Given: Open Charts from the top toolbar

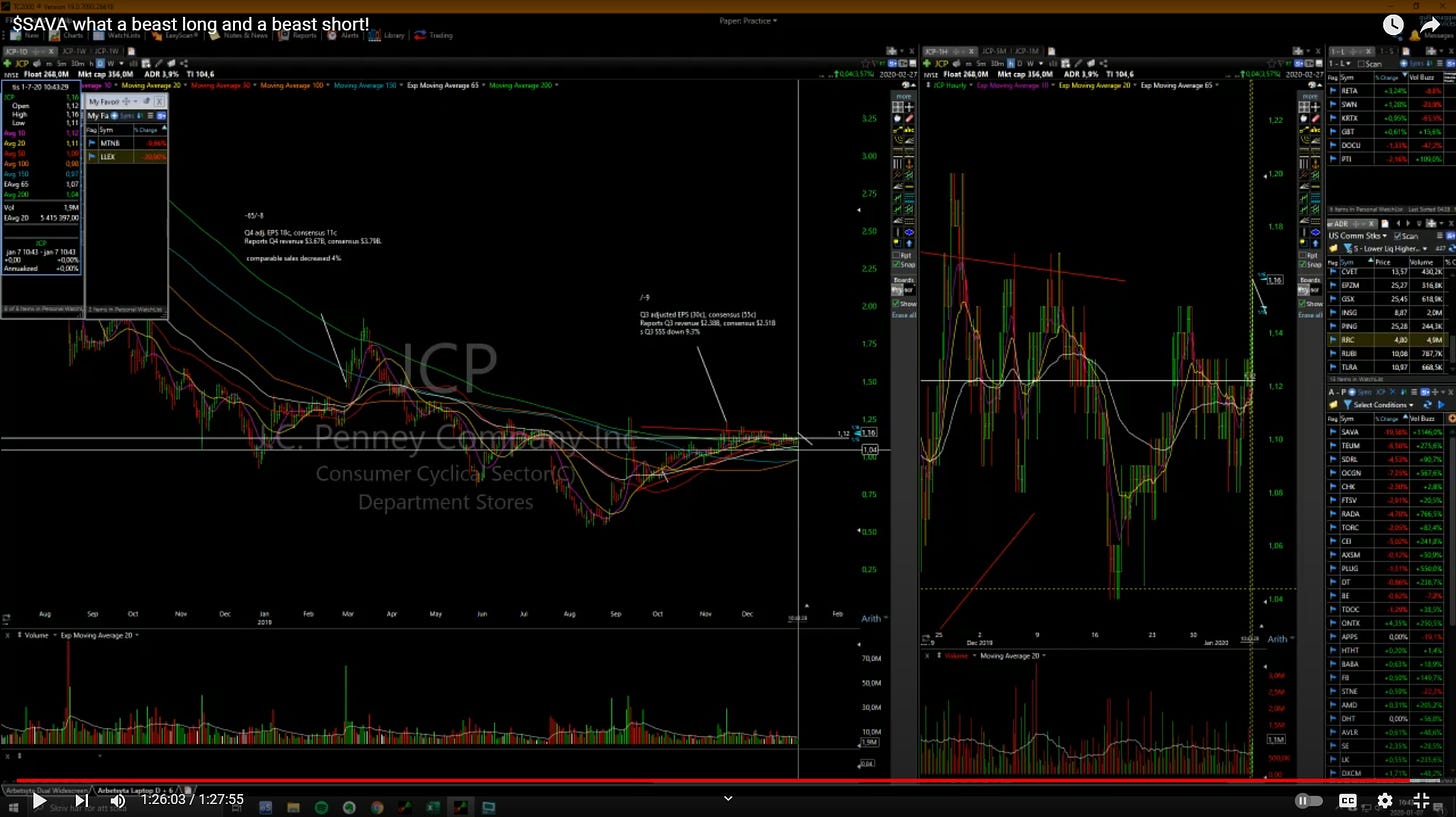Looking at the screenshot, I should pos(66,35).
